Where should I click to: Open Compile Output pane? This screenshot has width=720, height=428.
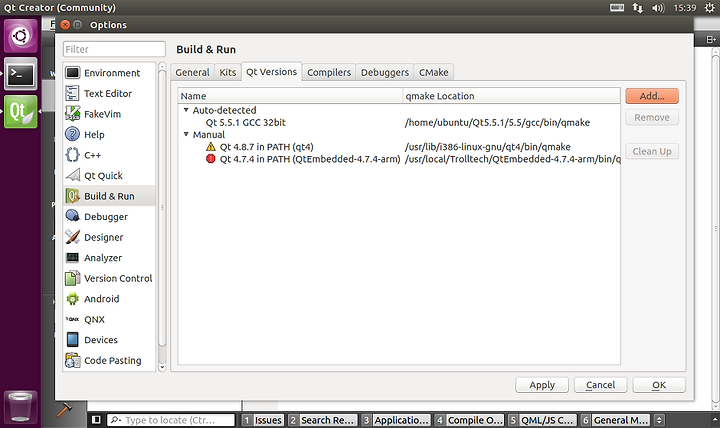[469, 420]
